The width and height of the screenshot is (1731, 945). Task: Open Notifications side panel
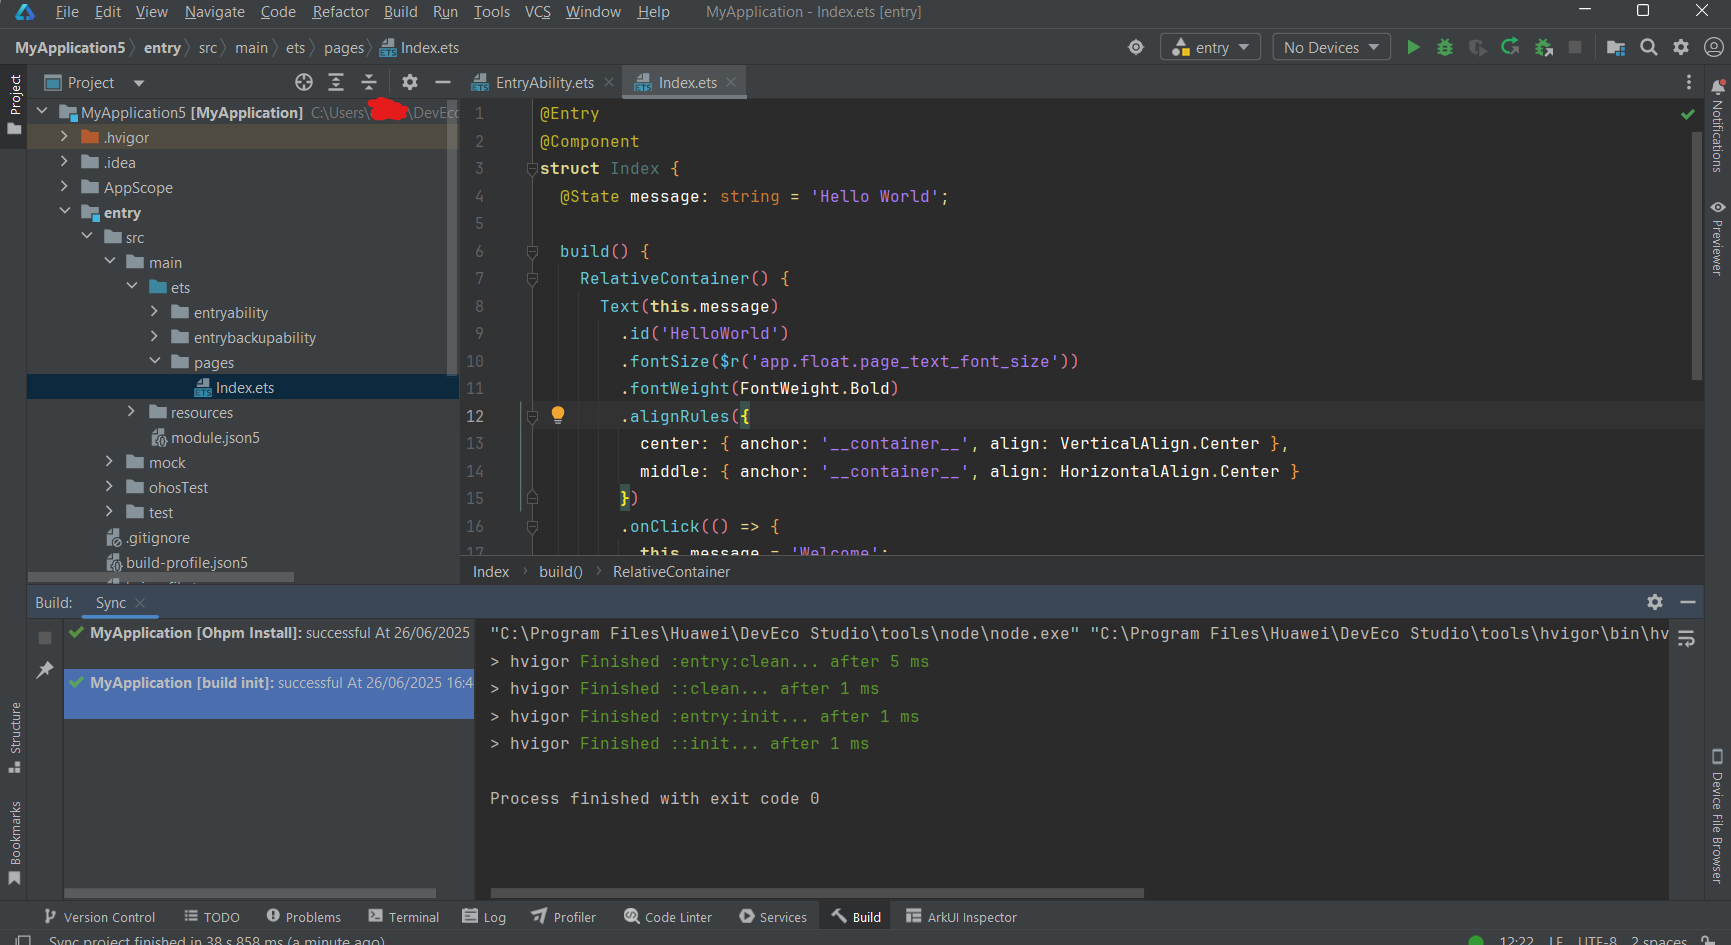(x=1718, y=127)
